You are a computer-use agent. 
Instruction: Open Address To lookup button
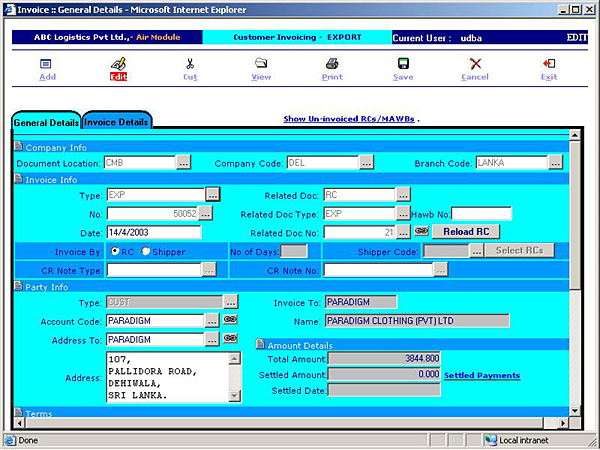coord(212,339)
